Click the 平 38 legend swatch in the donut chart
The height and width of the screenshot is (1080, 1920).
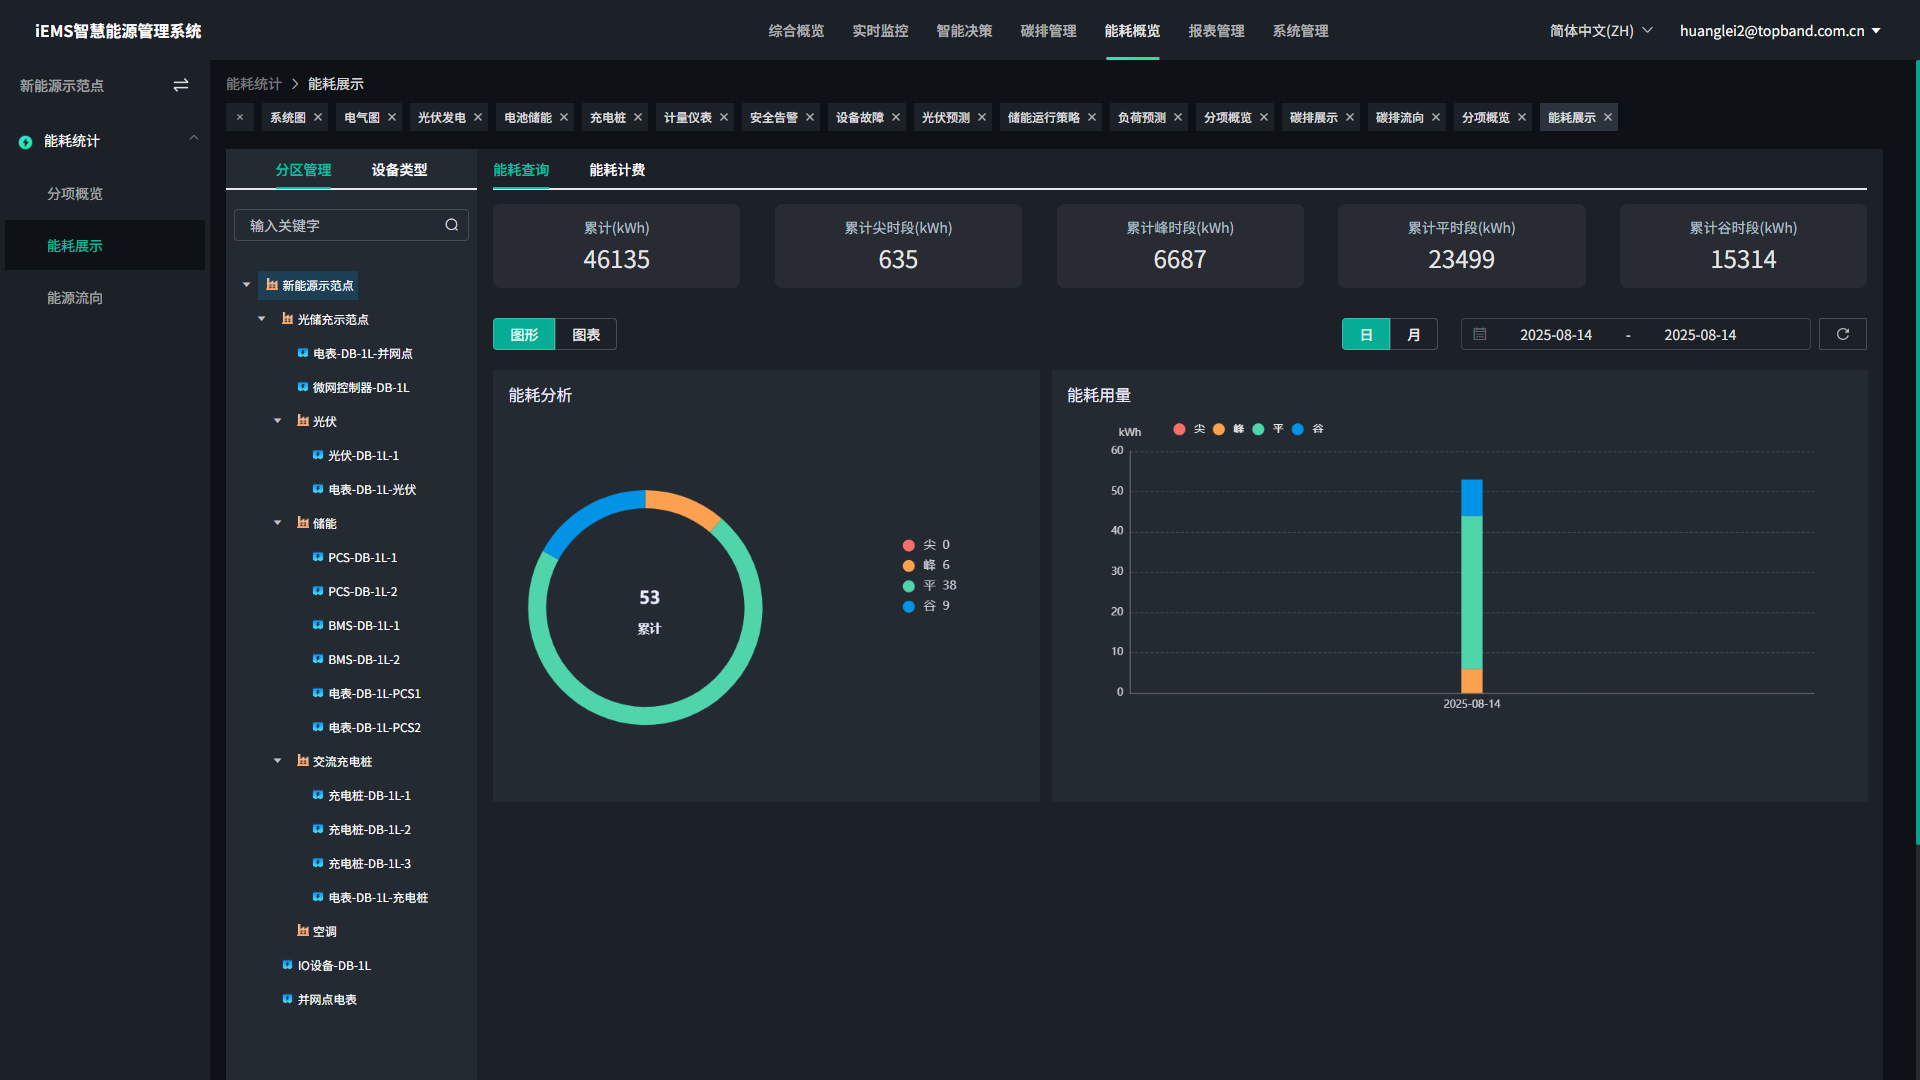(x=909, y=586)
